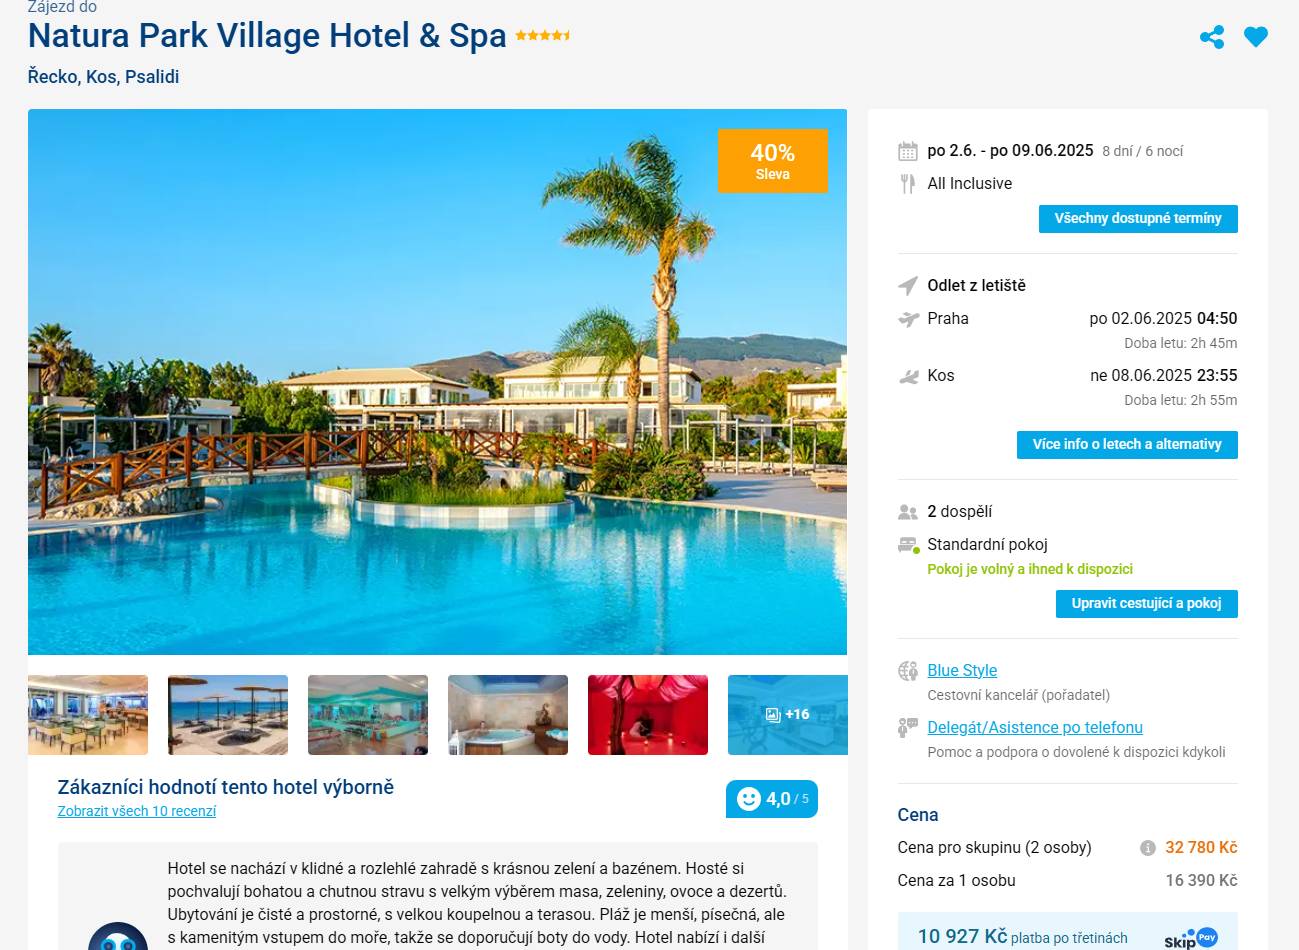
Task: Open Všechny dostupné termíny
Action: tap(1138, 218)
